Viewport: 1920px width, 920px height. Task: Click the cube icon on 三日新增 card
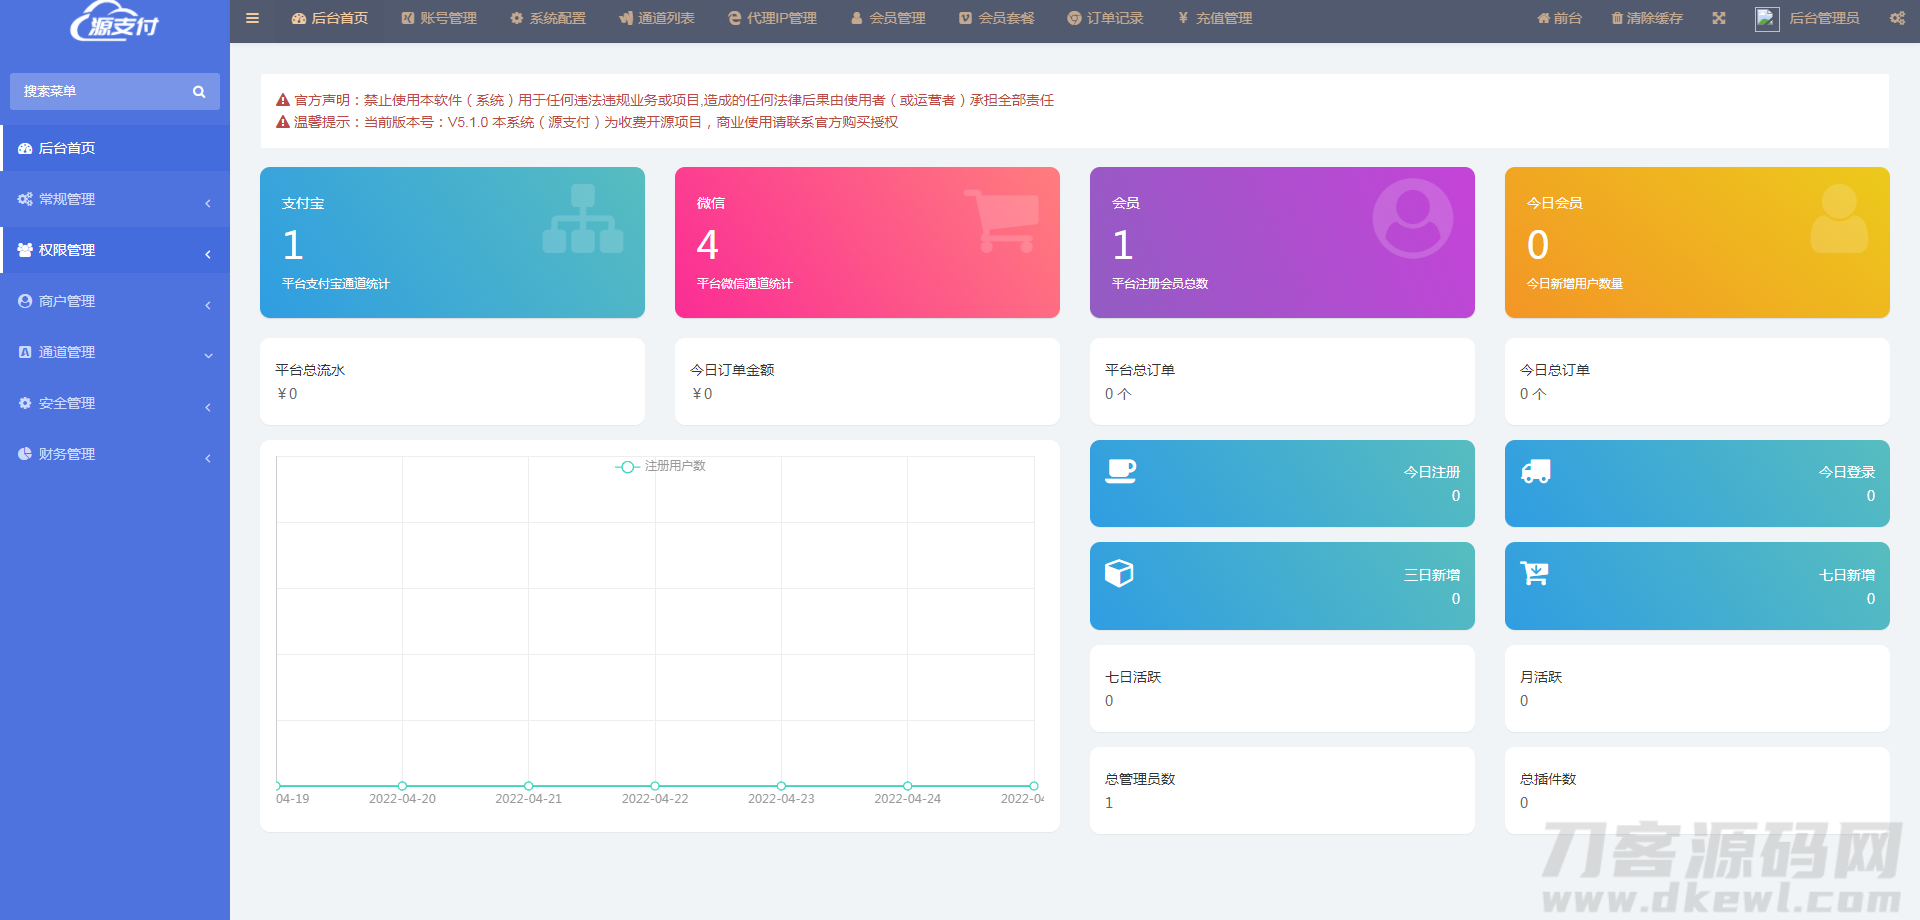(x=1119, y=573)
